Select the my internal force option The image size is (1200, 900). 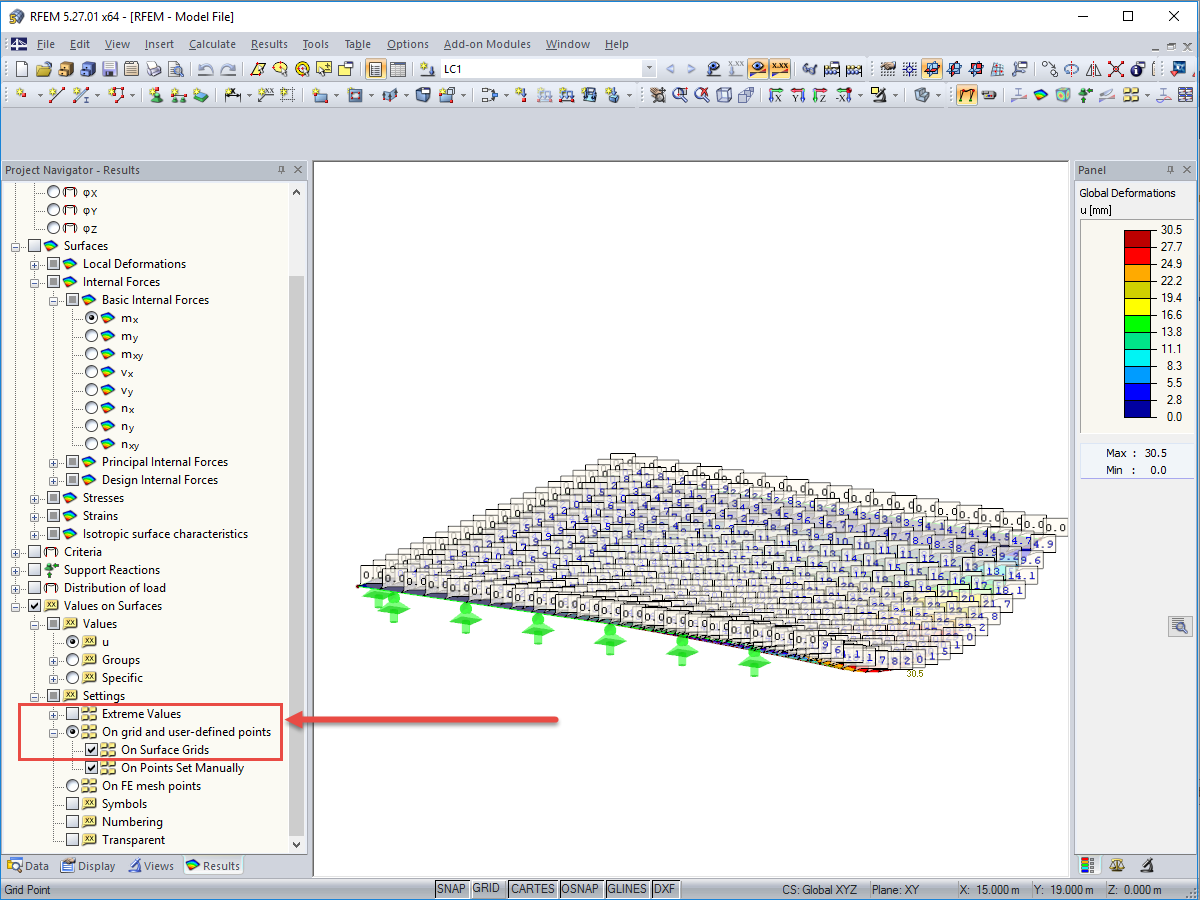[x=92, y=336]
